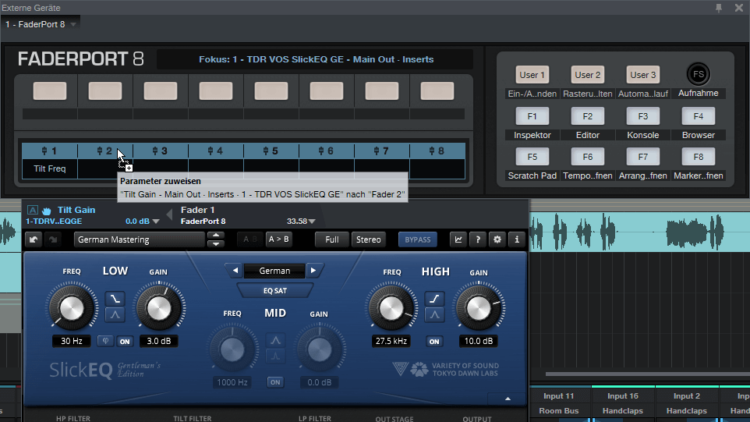Select the LOW band bell shape icon
The image size is (750, 422).
[x=115, y=315]
